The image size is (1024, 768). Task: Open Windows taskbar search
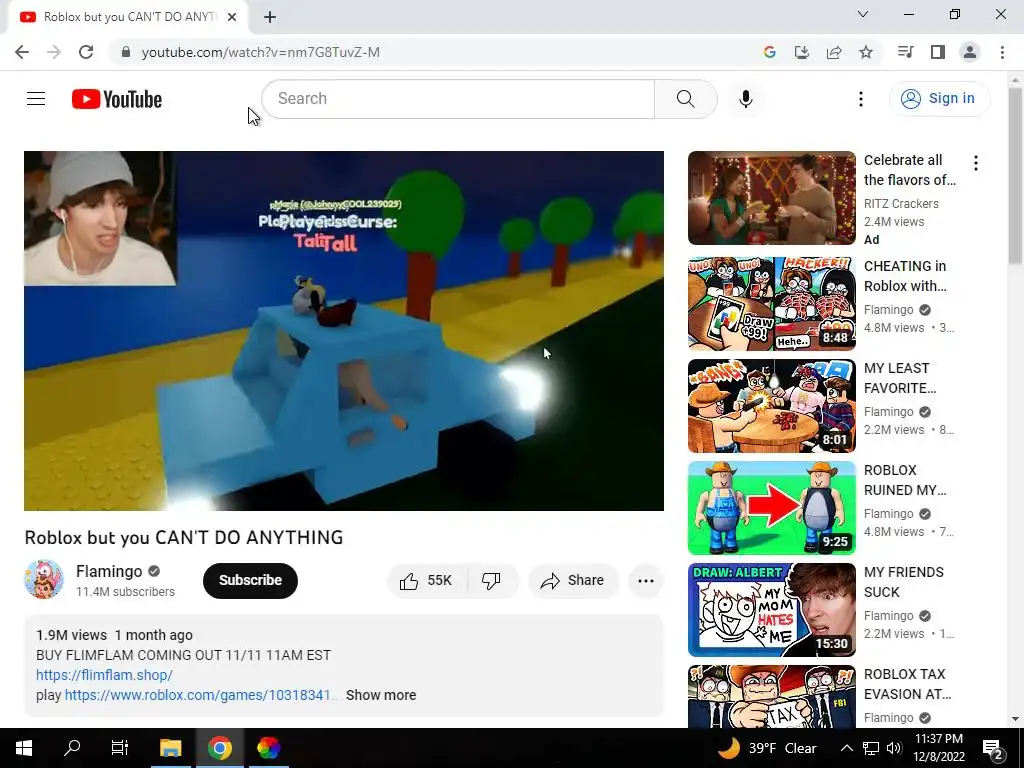72,748
